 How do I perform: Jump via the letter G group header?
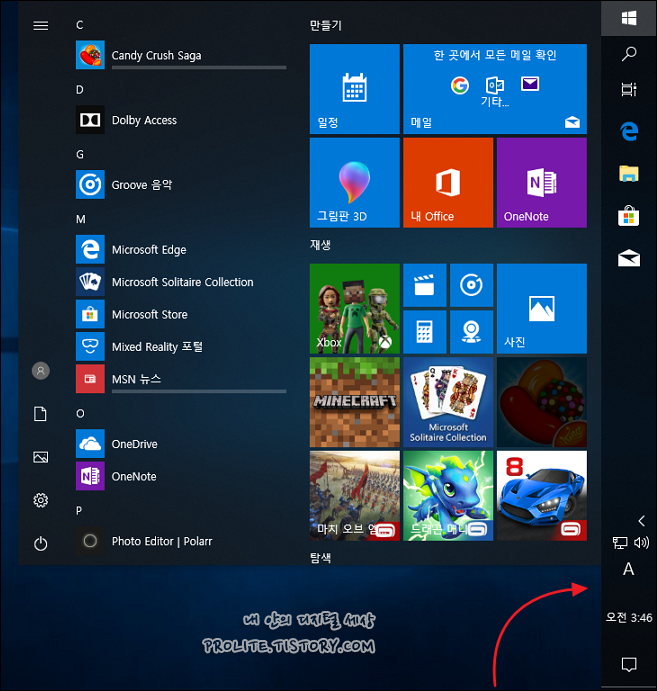(80, 155)
